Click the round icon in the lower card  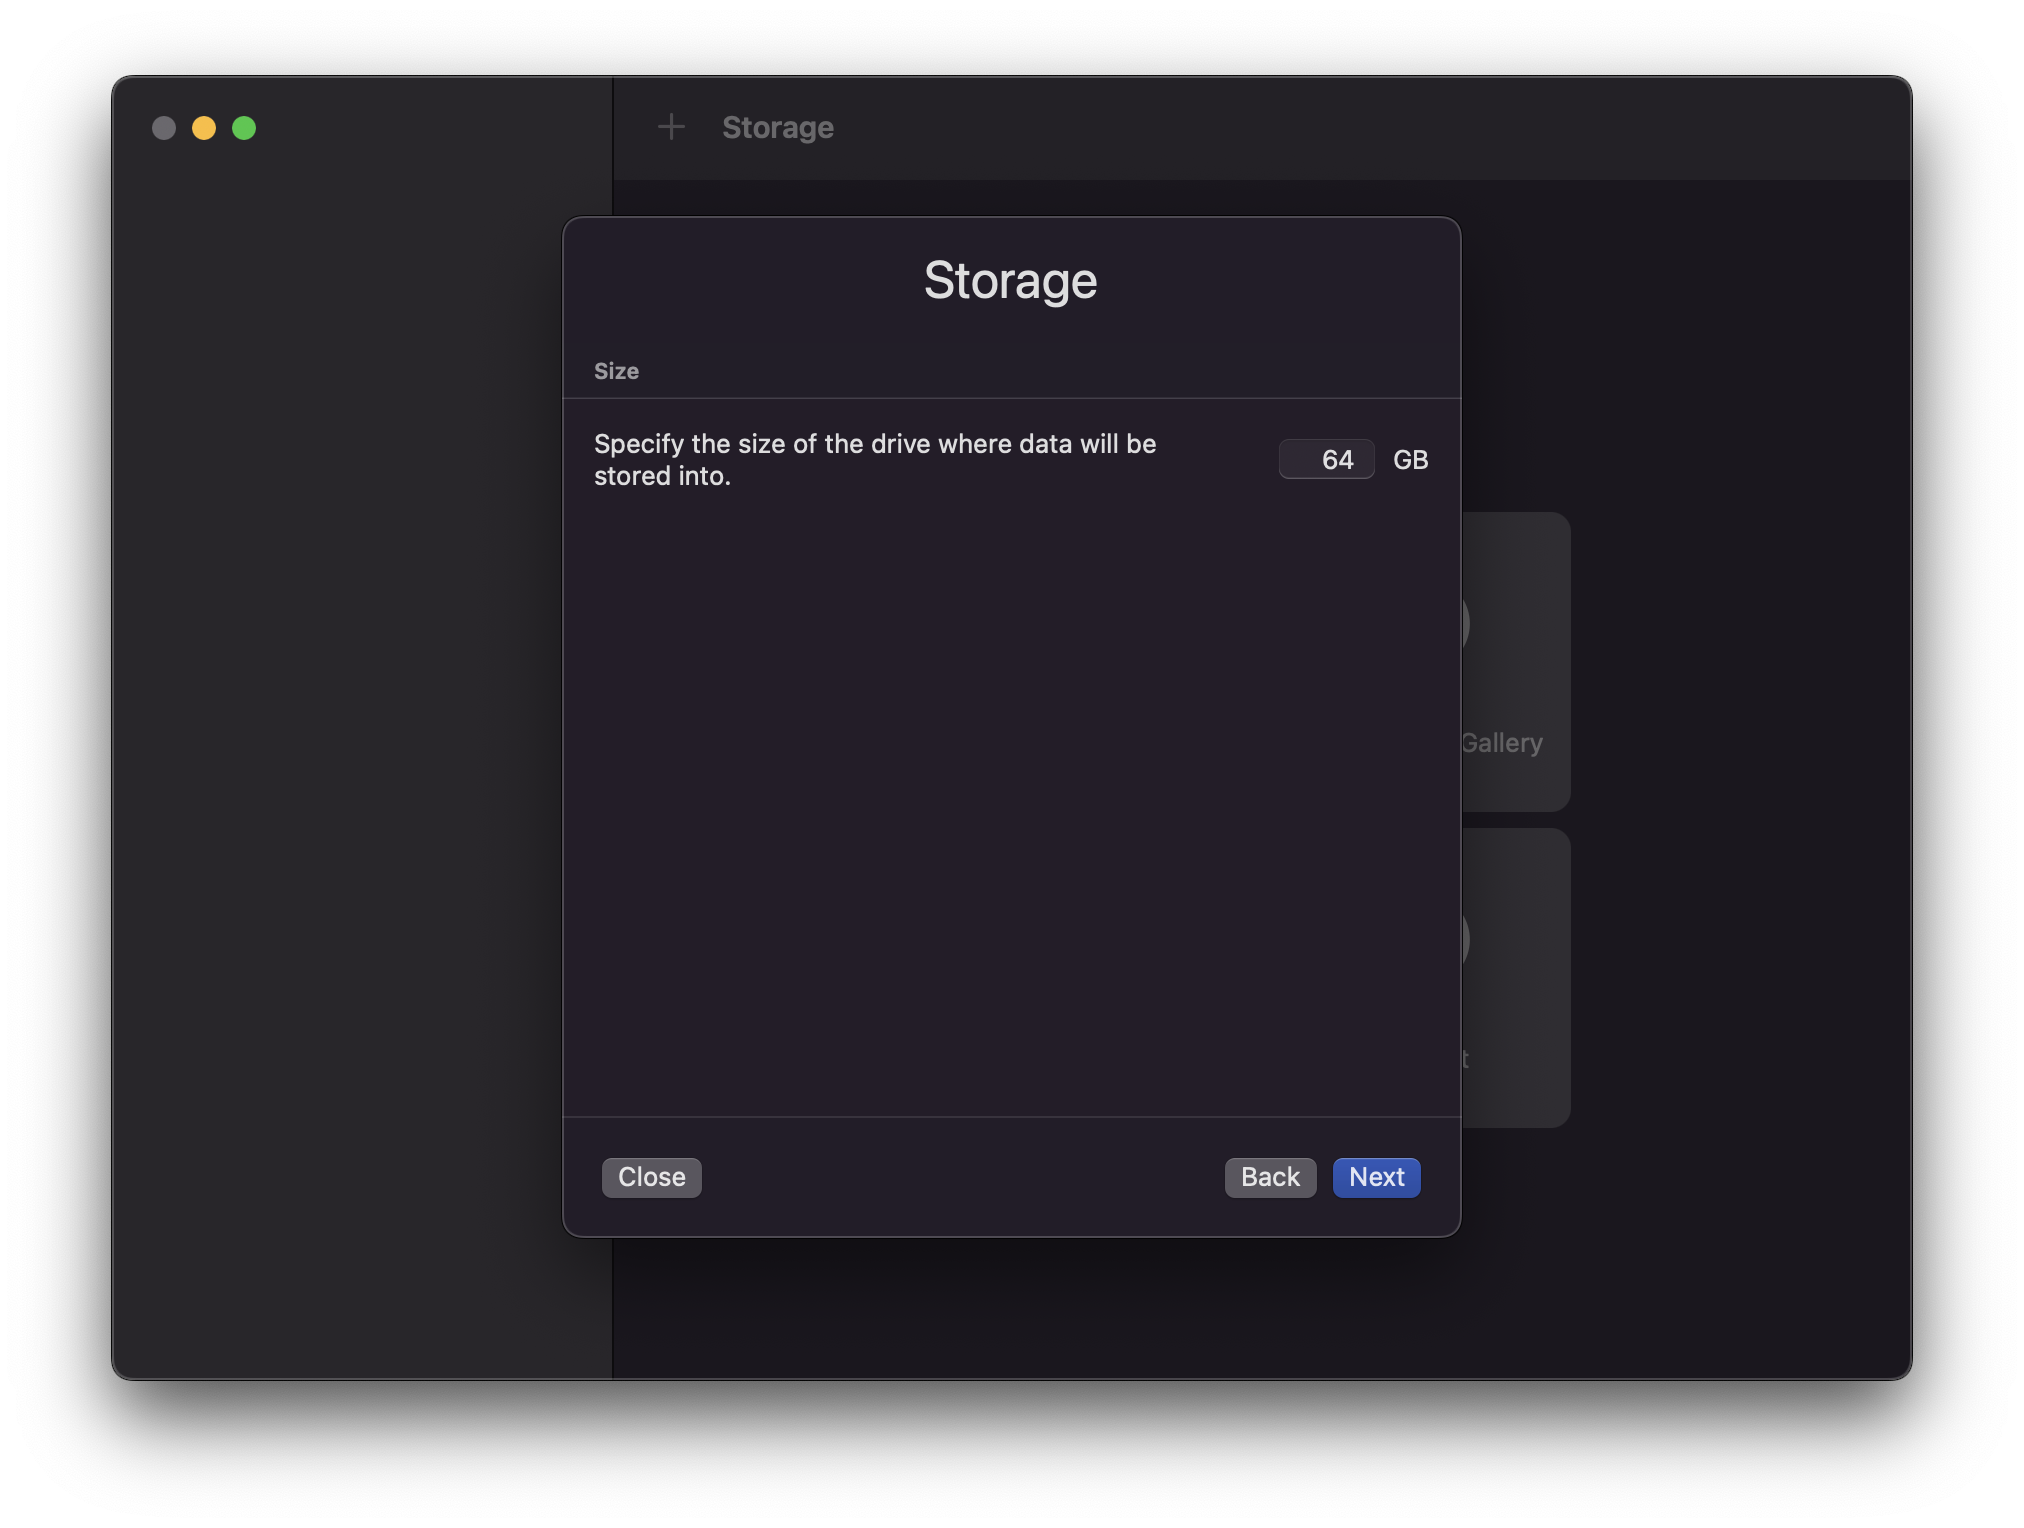pyautogui.click(x=1466, y=940)
